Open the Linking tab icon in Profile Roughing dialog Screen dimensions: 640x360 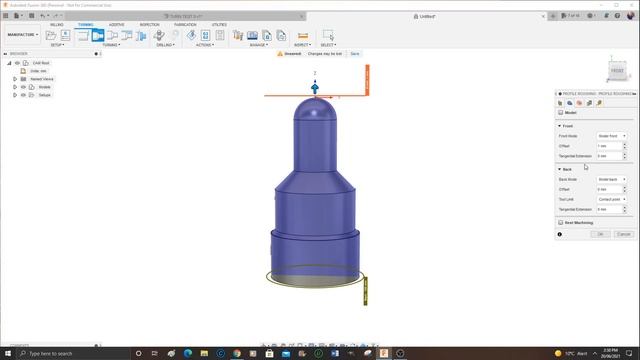[599, 103]
